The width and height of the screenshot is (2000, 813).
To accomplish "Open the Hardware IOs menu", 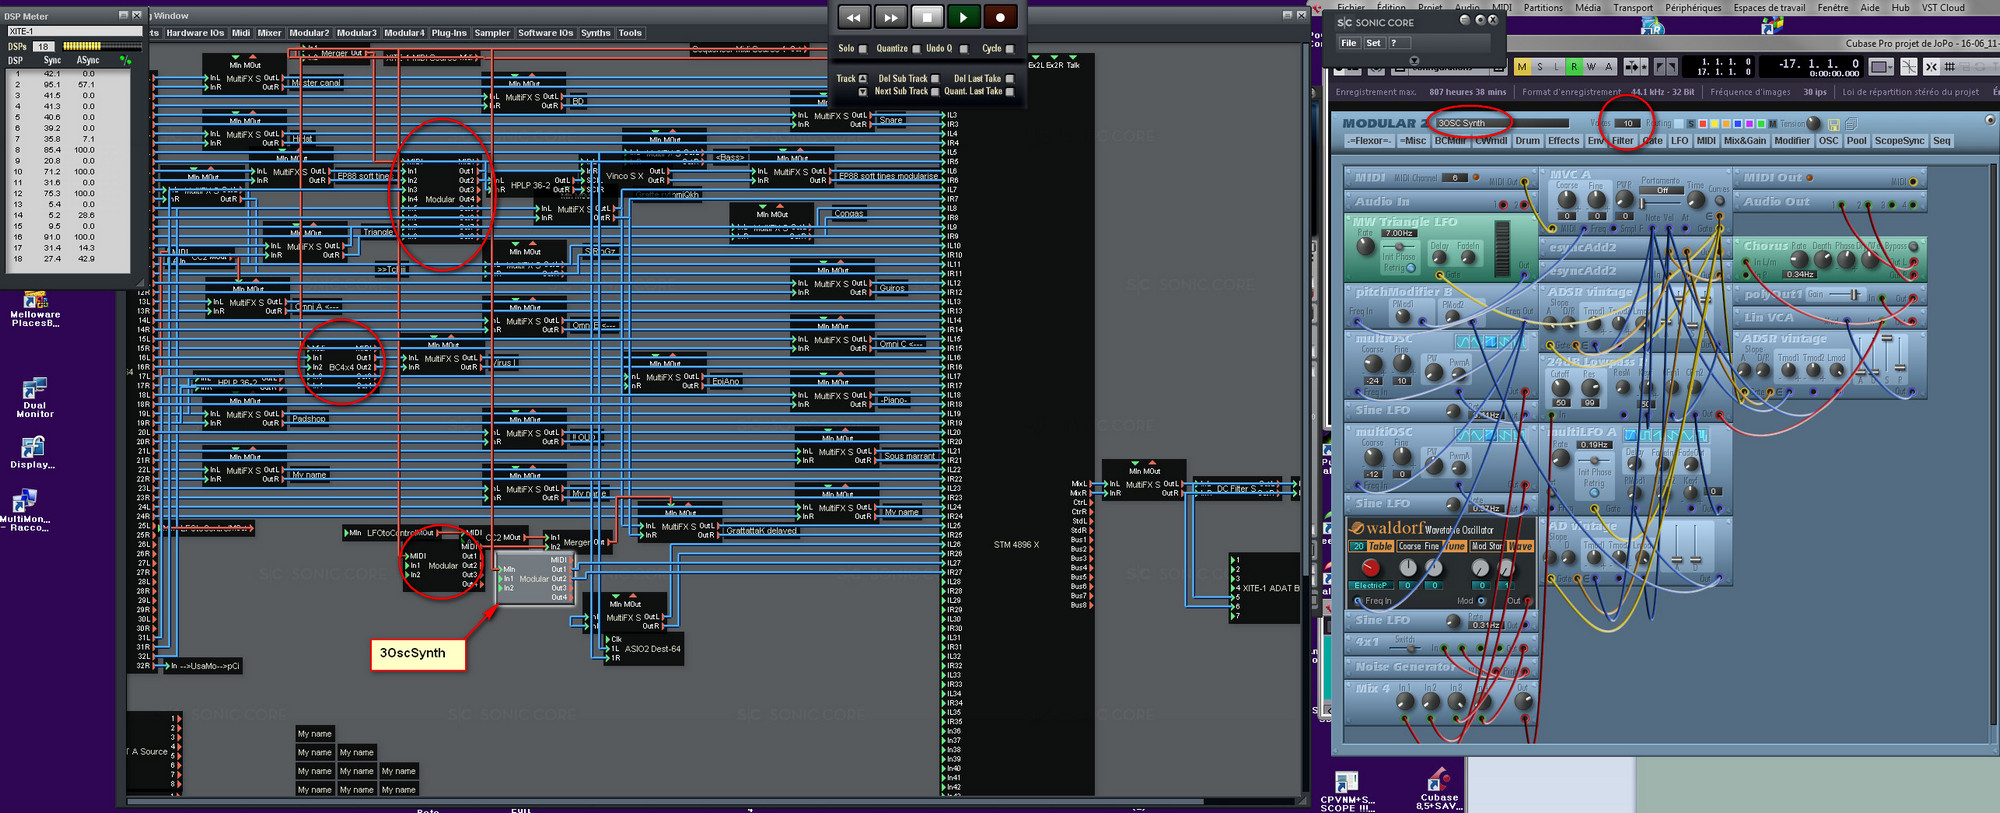I will click(x=195, y=33).
